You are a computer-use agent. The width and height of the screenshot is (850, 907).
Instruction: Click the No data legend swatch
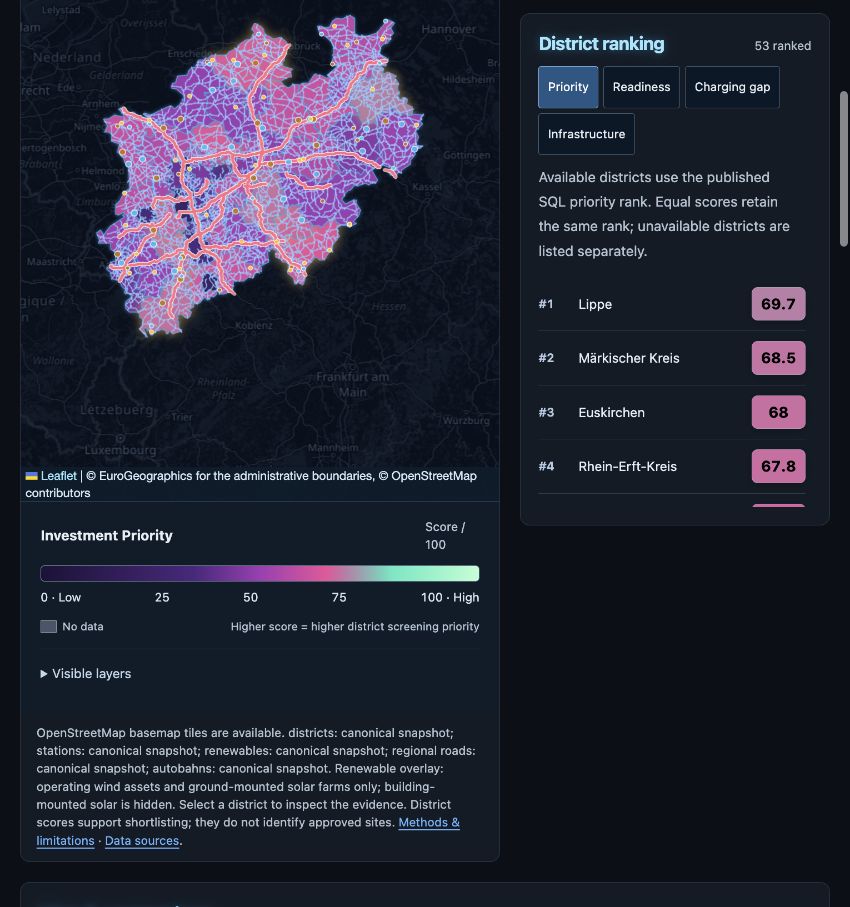point(49,626)
